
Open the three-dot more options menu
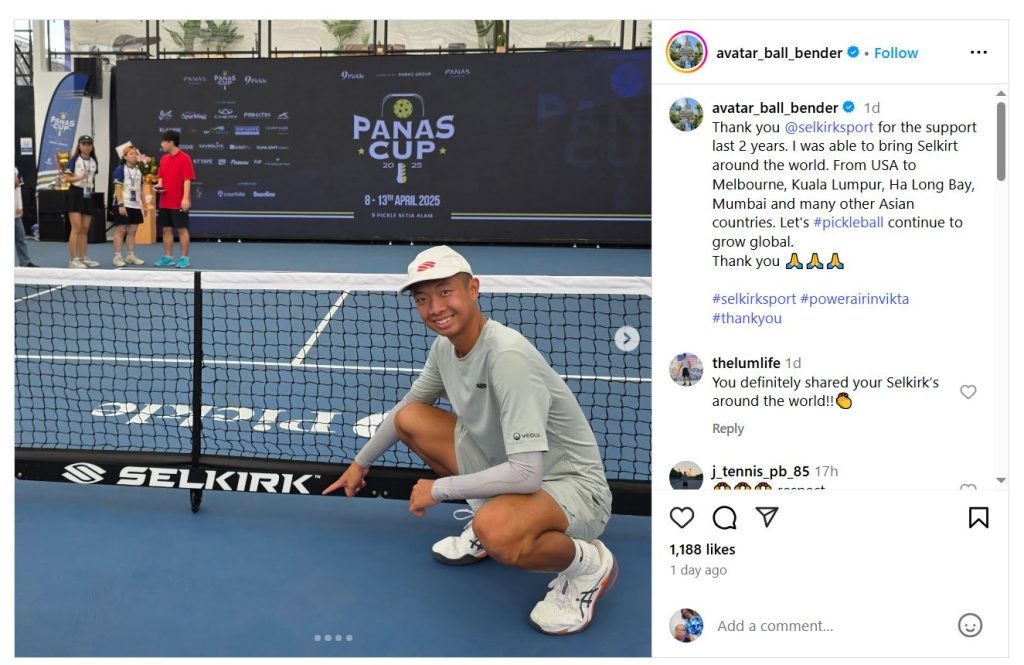tap(978, 52)
